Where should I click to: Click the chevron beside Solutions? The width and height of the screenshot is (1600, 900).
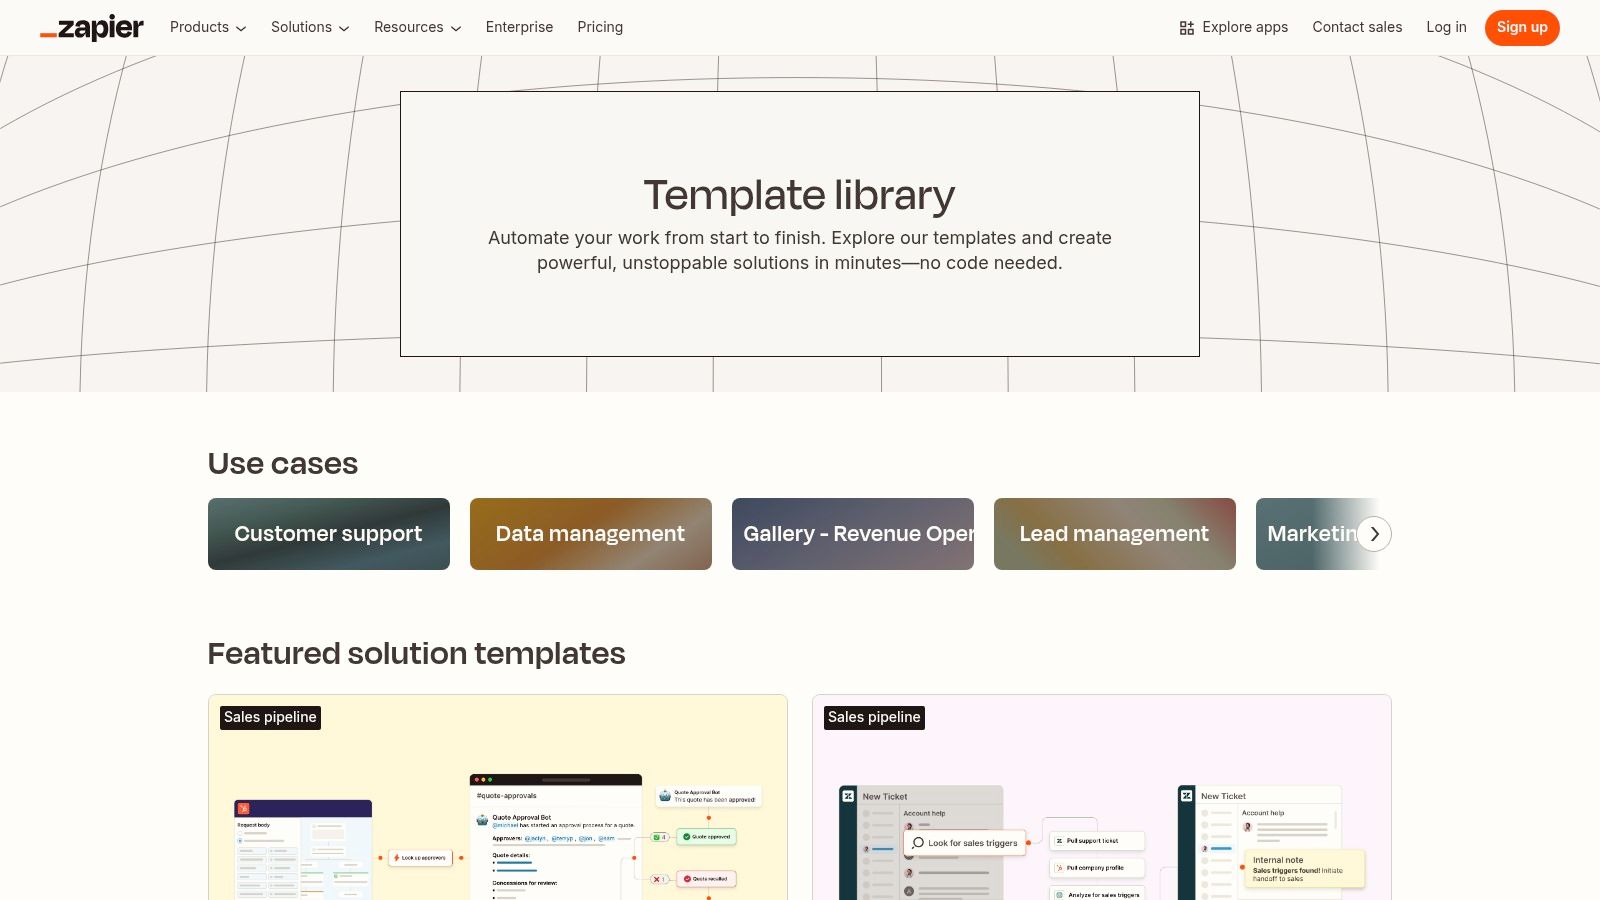(x=343, y=28)
